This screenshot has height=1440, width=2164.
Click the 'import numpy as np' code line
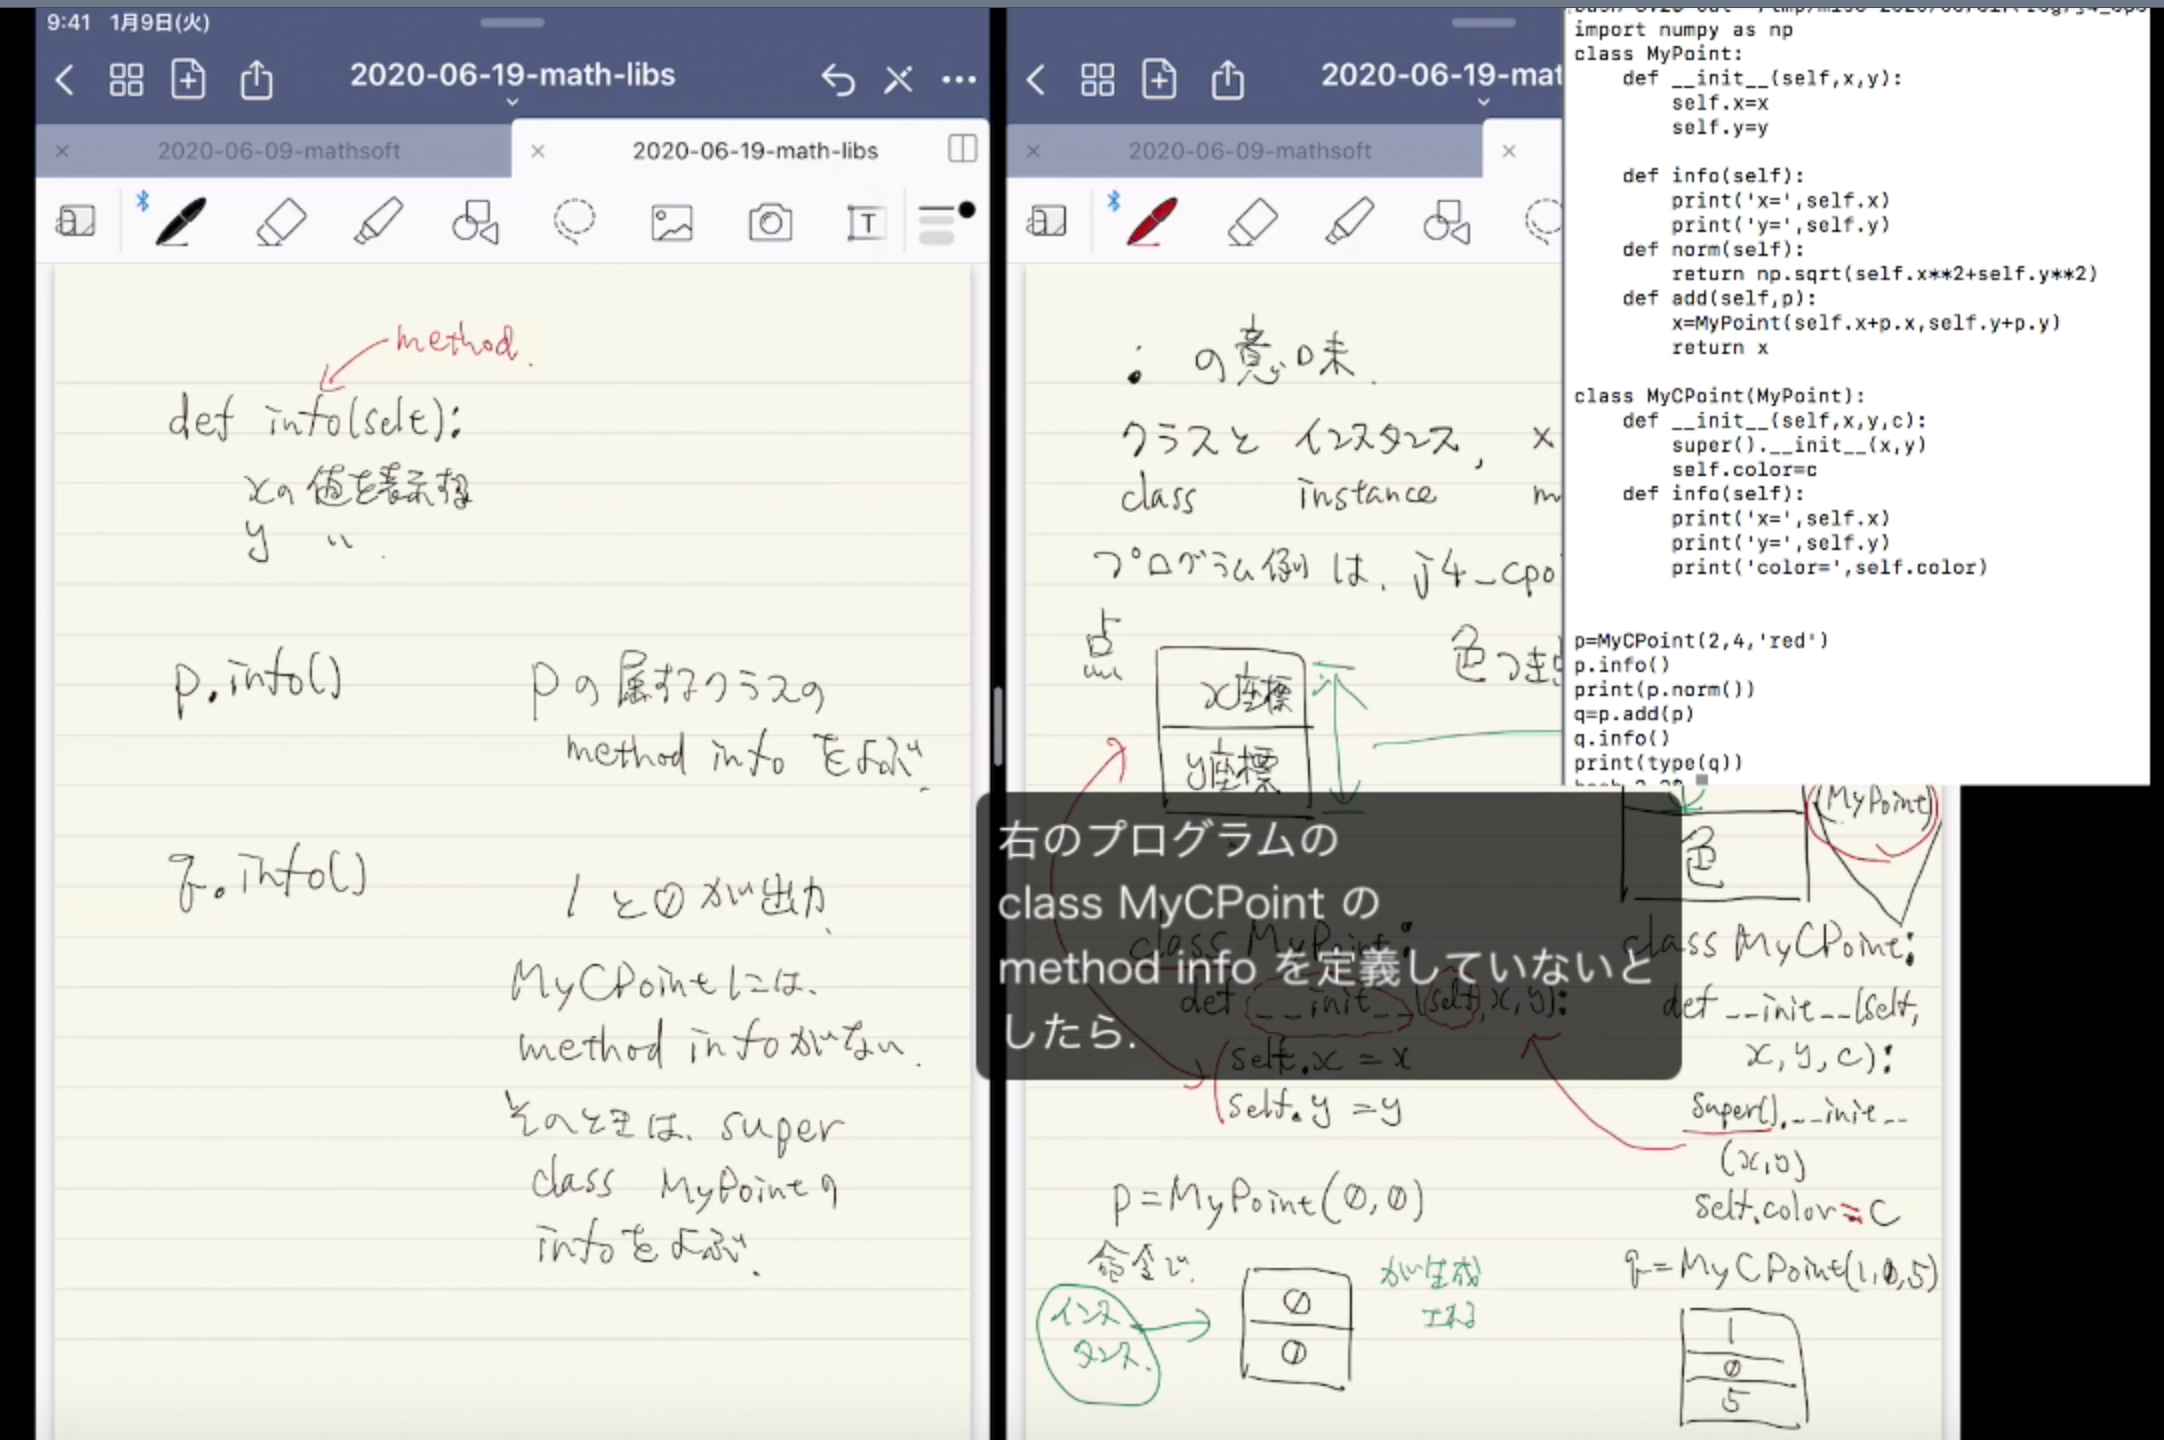point(1683,30)
